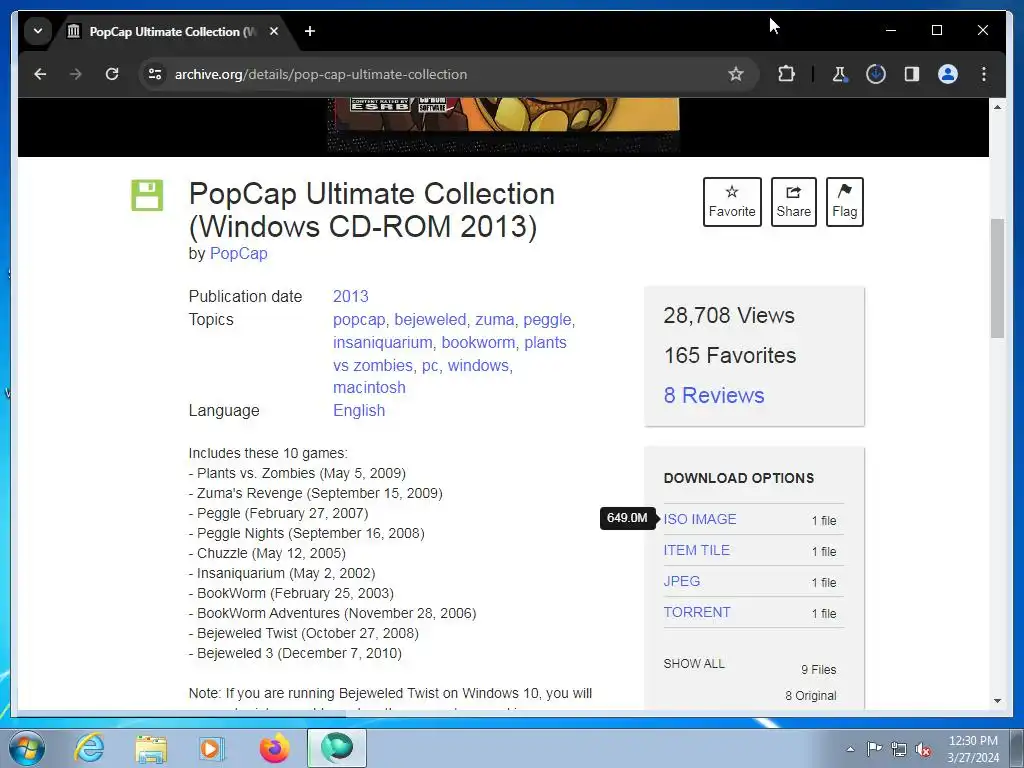Open the popcap topic link

tap(359, 320)
